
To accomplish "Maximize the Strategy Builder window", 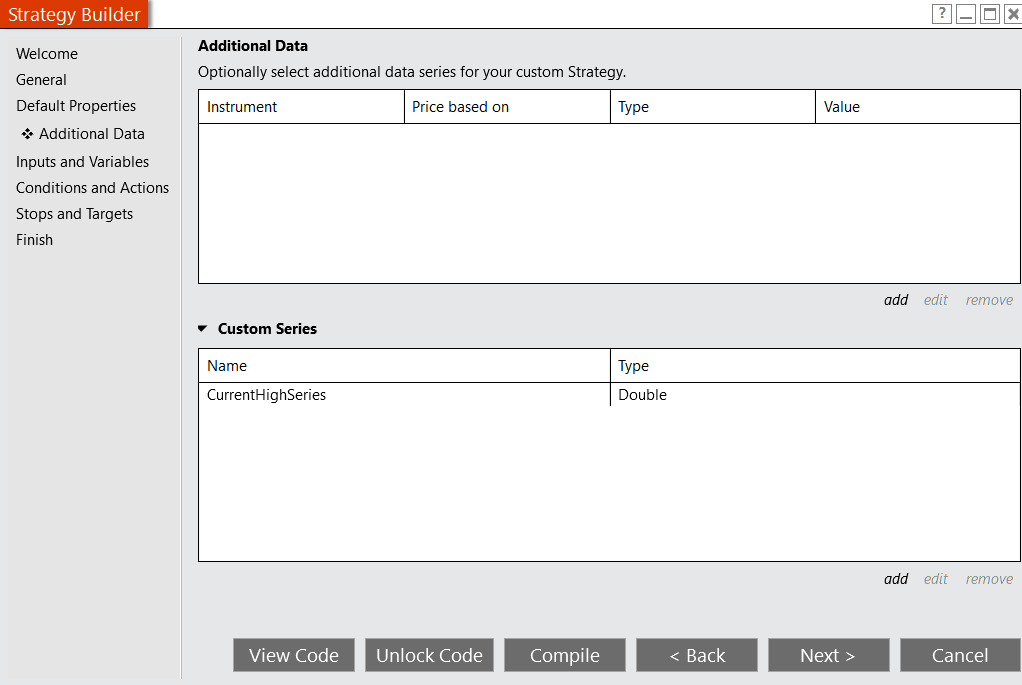I will [989, 14].
